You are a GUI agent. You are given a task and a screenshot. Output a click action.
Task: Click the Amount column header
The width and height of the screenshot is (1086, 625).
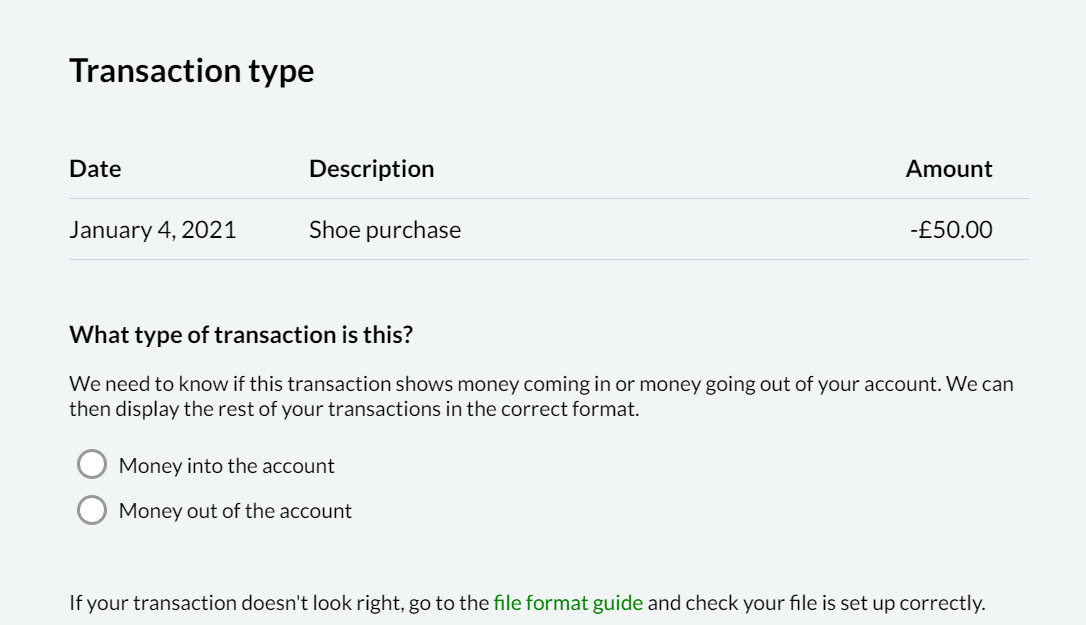click(x=948, y=169)
